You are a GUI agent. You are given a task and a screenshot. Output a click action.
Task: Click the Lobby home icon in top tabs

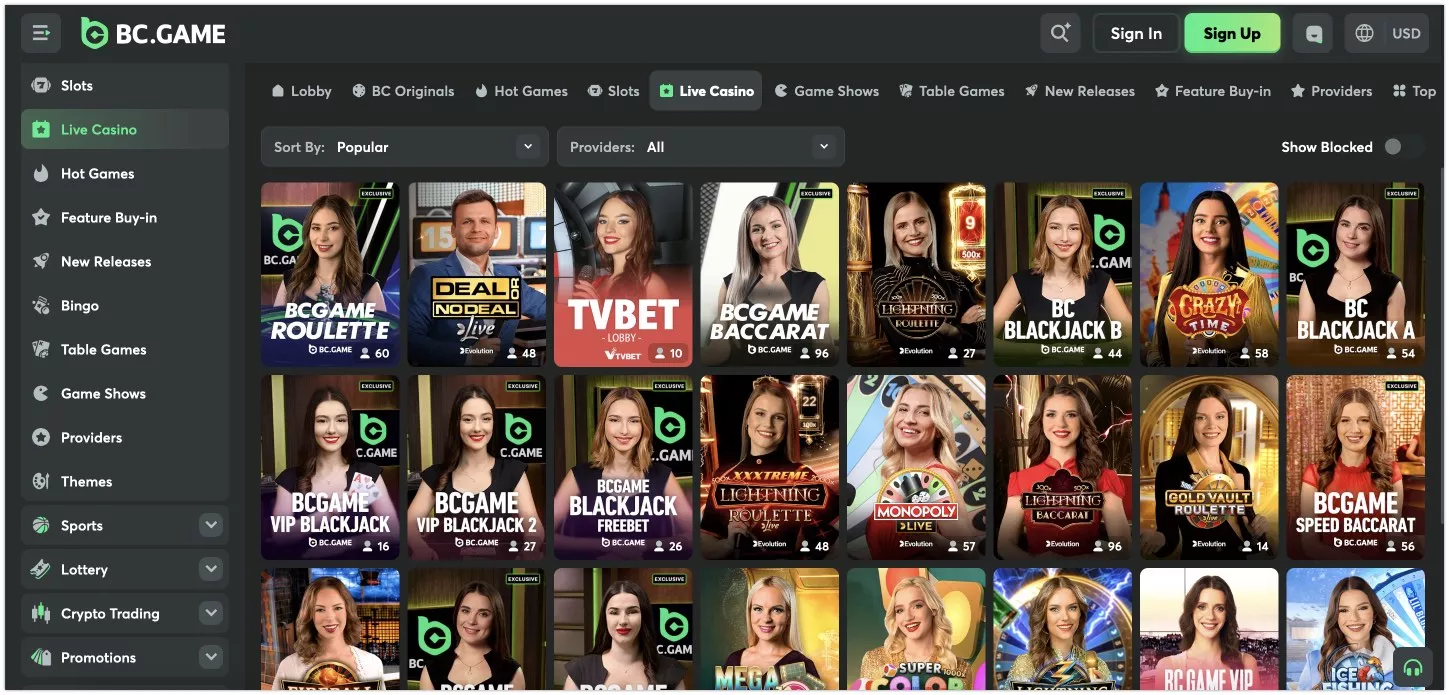pyautogui.click(x=278, y=91)
